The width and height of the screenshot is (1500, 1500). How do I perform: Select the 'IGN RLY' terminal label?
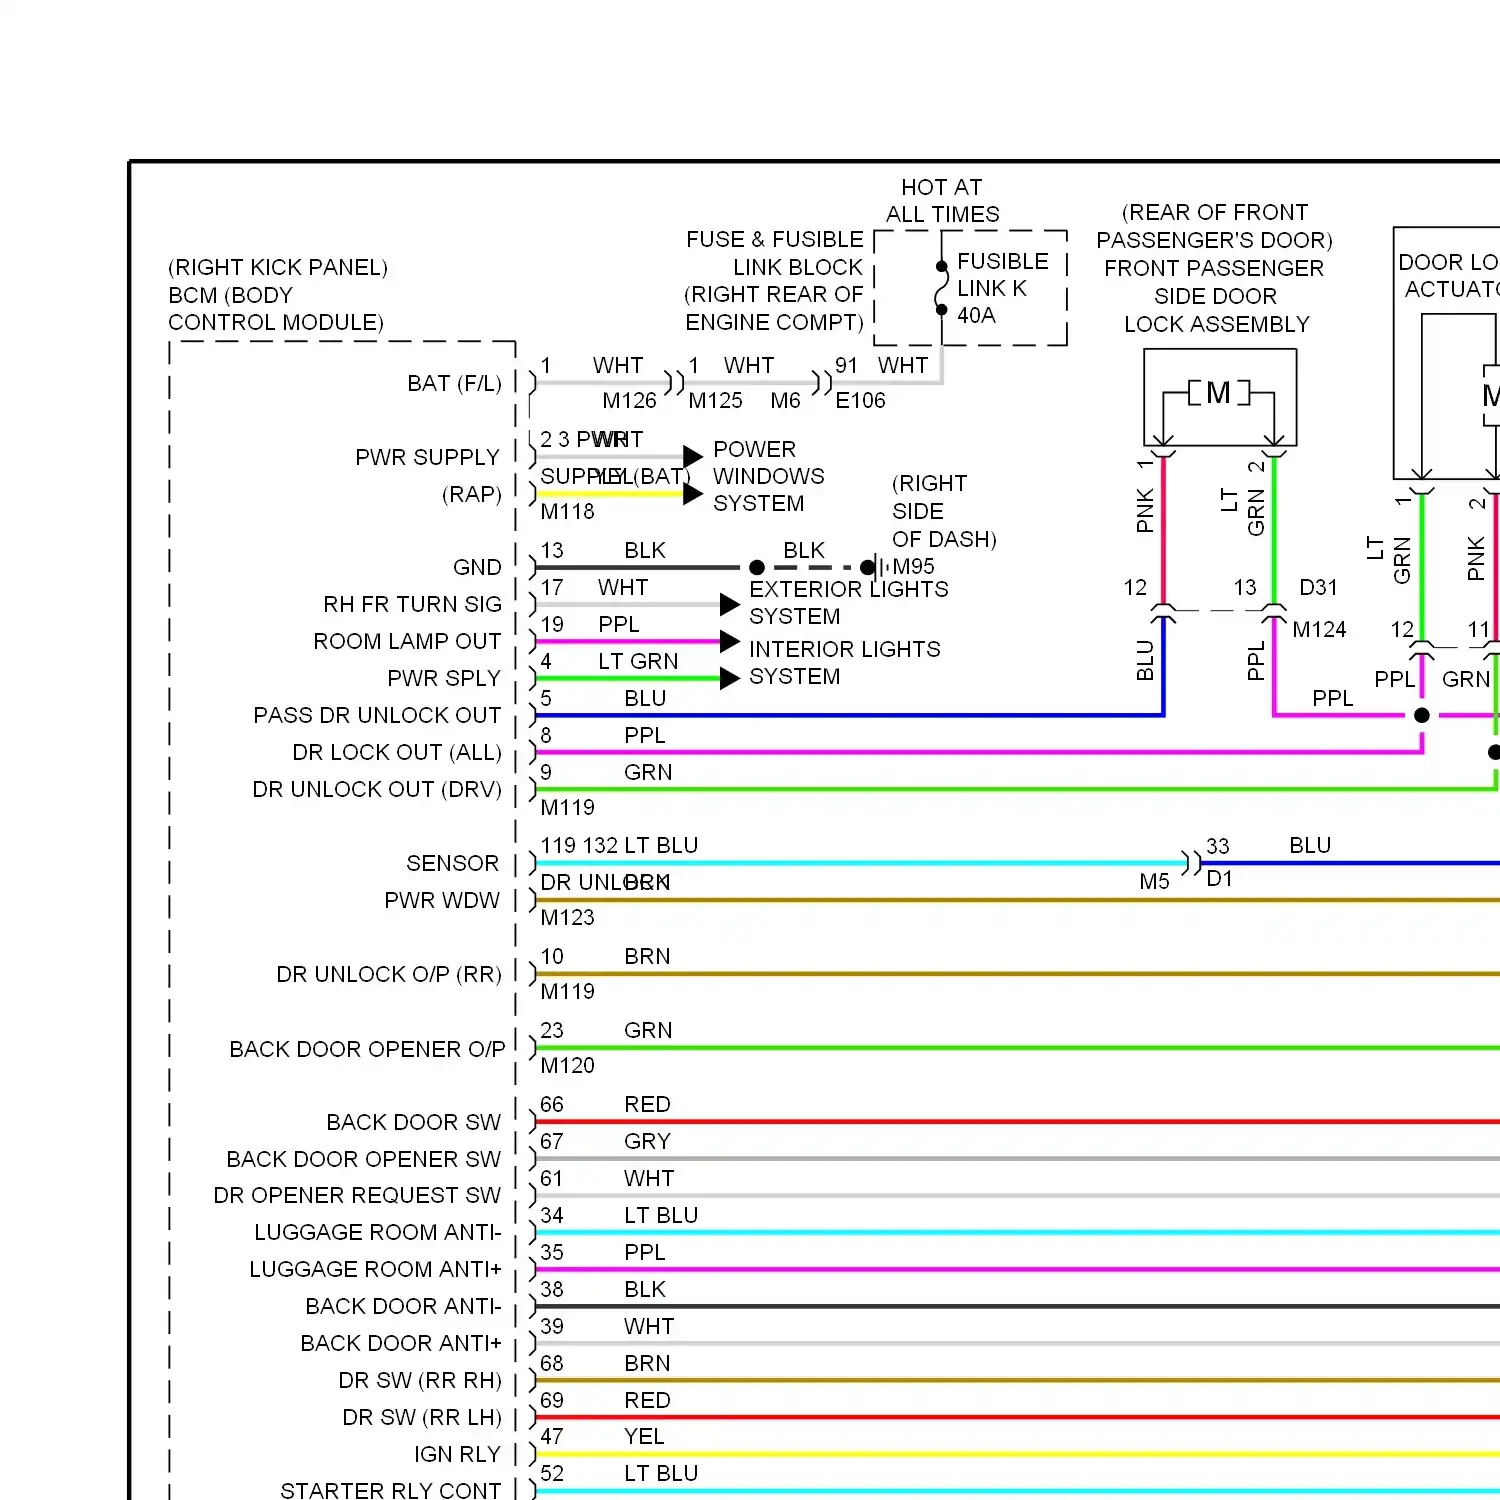[x=457, y=1454]
